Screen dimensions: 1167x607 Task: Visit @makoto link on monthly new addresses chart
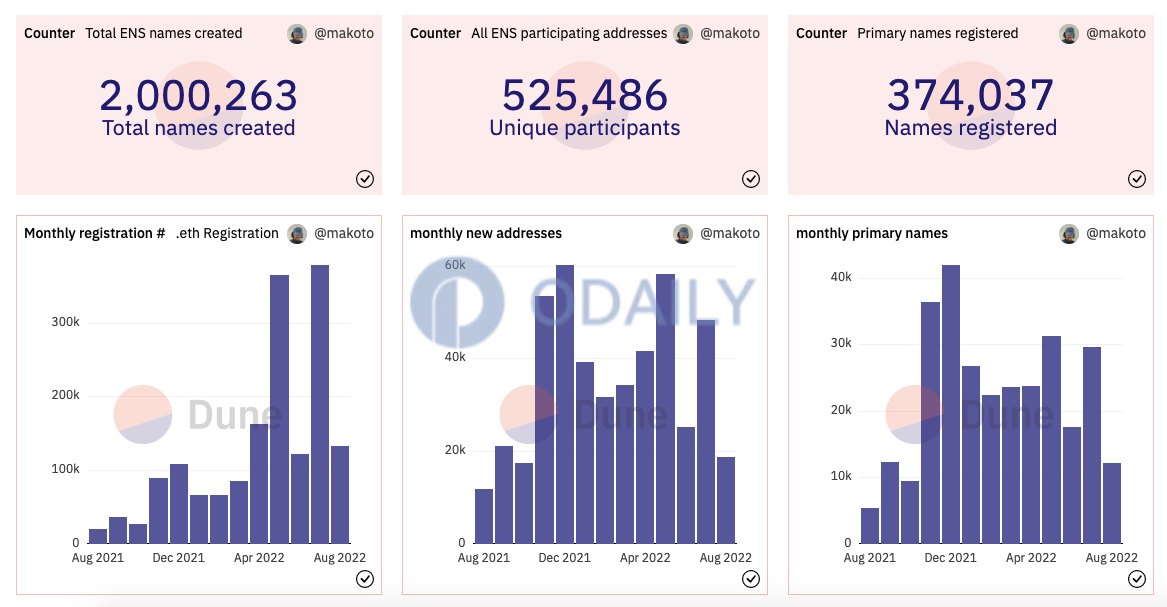pyautogui.click(x=730, y=234)
